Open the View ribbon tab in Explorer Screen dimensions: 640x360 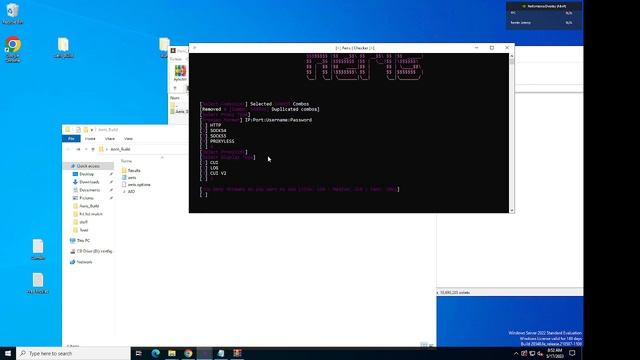tap(128, 139)
